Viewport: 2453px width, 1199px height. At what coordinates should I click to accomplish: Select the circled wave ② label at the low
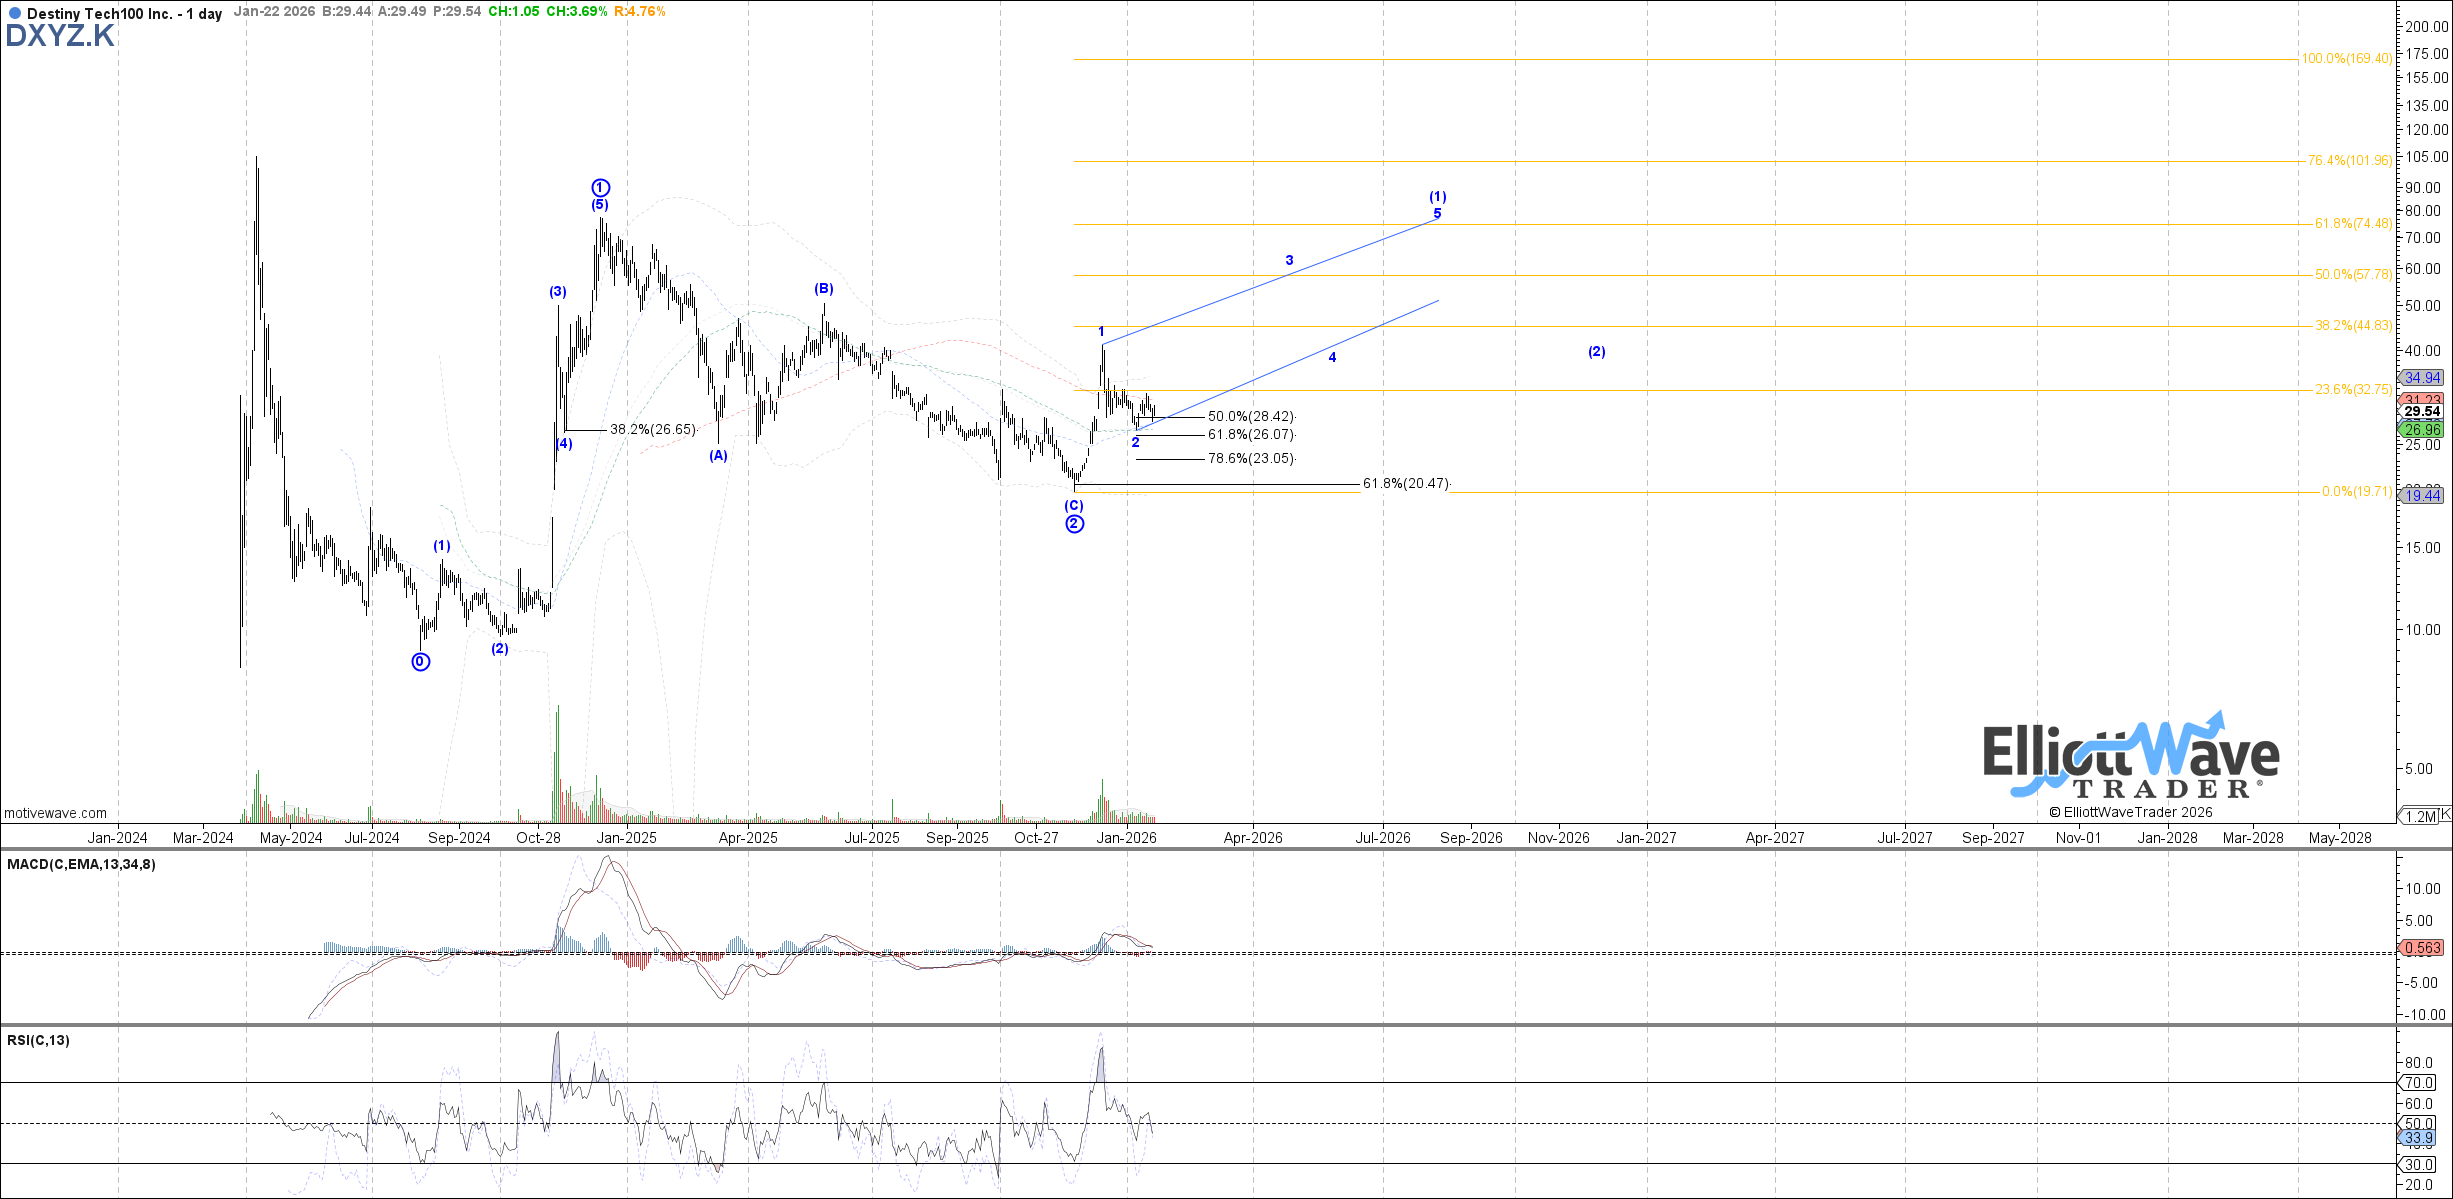click(1073, 523)
